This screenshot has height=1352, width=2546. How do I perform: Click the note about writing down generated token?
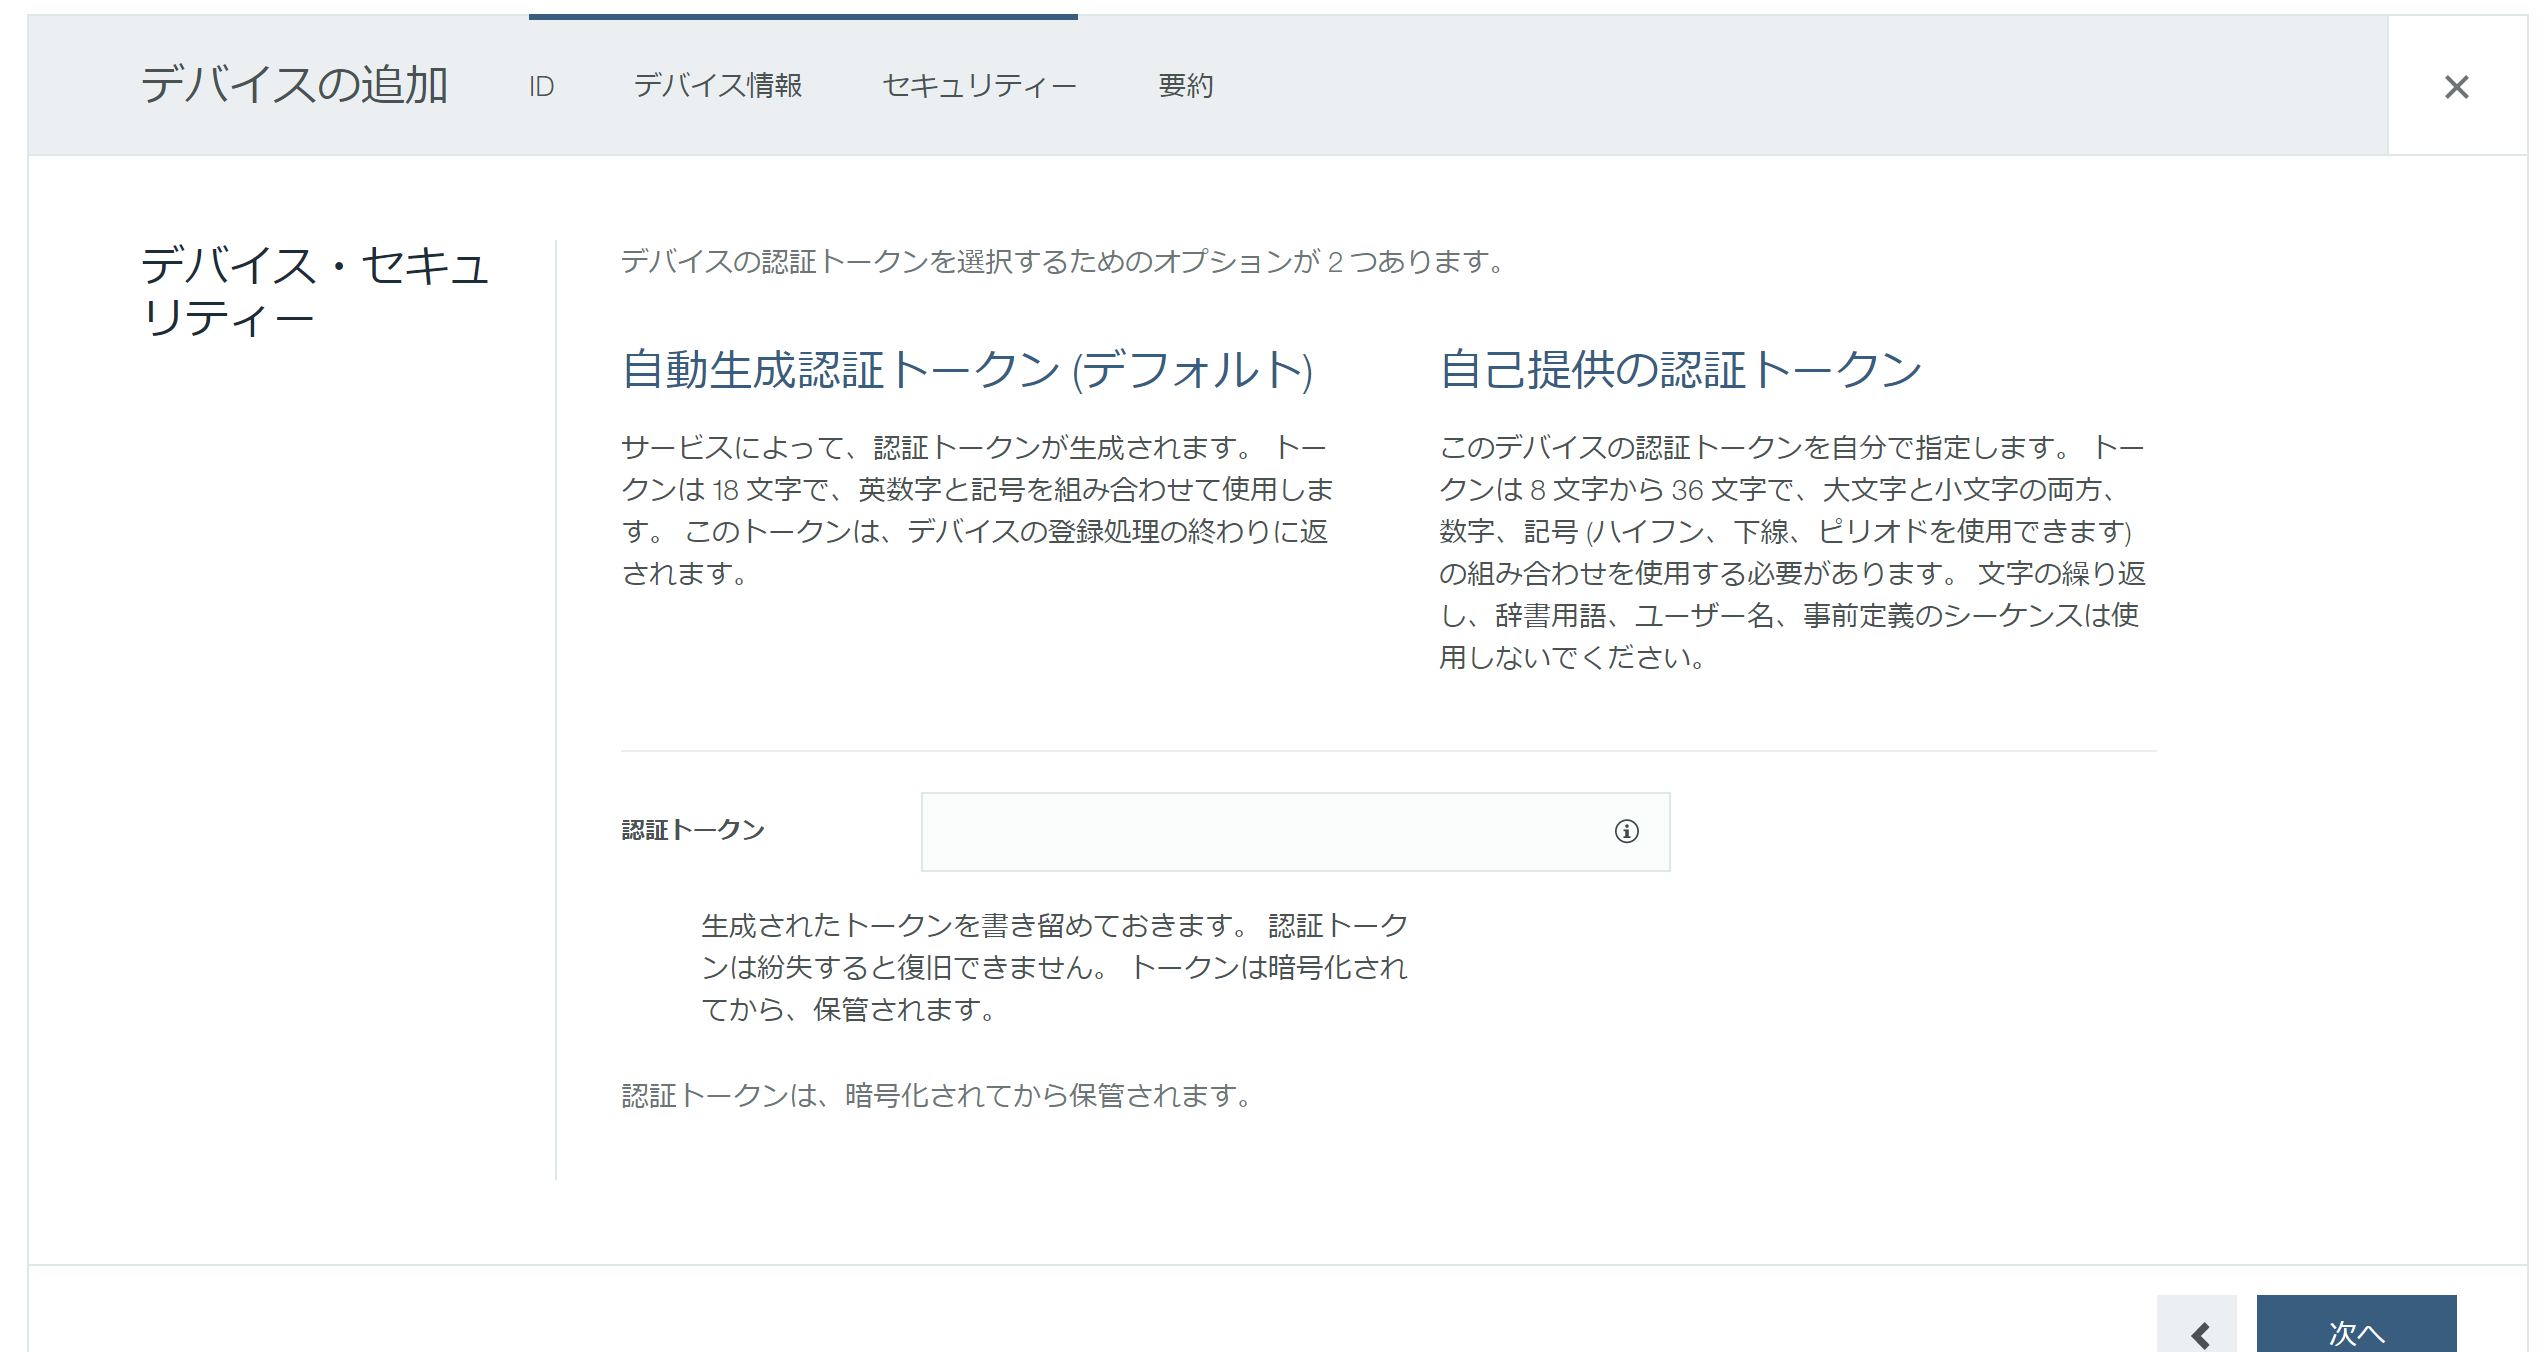point(1053,967)
